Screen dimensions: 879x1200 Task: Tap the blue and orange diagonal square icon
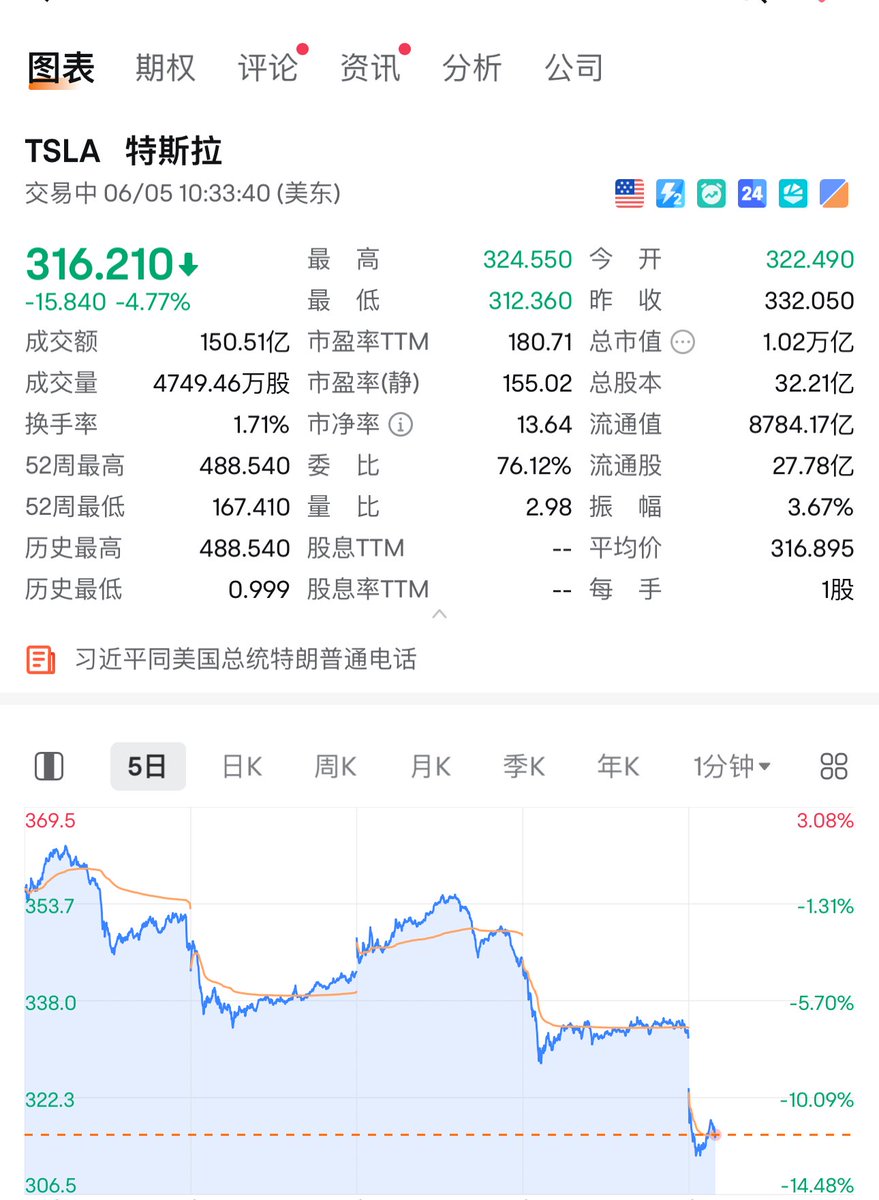(834, 193)
